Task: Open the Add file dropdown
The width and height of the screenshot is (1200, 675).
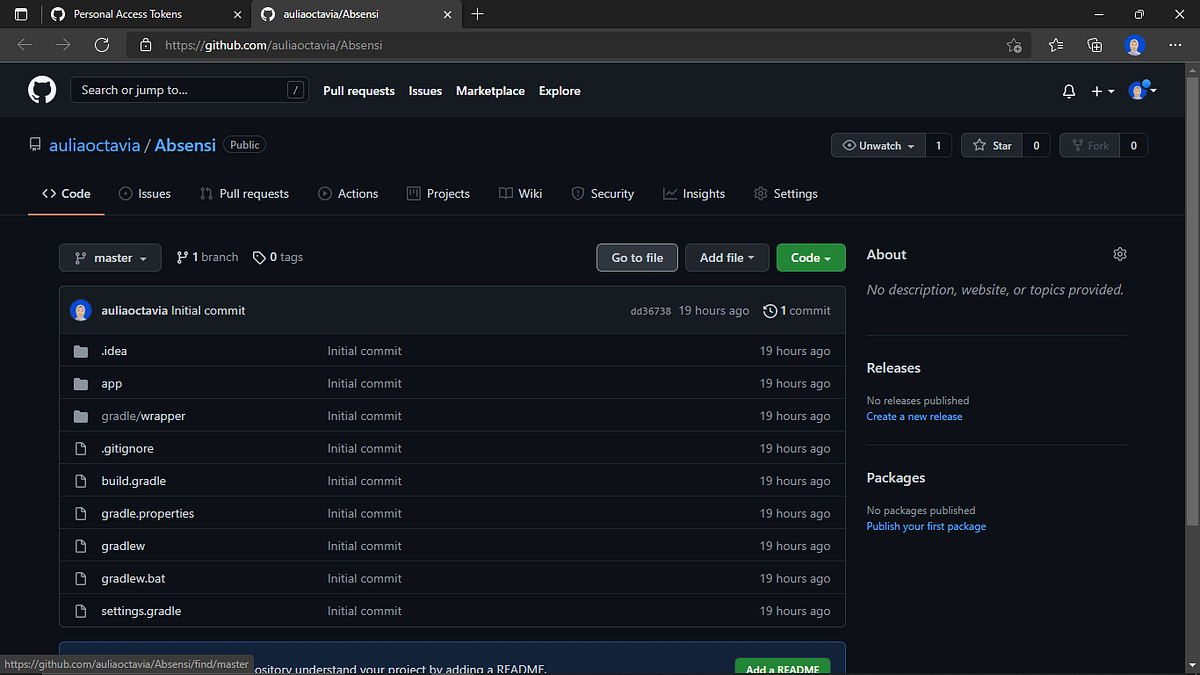Action: click(727, 257)
